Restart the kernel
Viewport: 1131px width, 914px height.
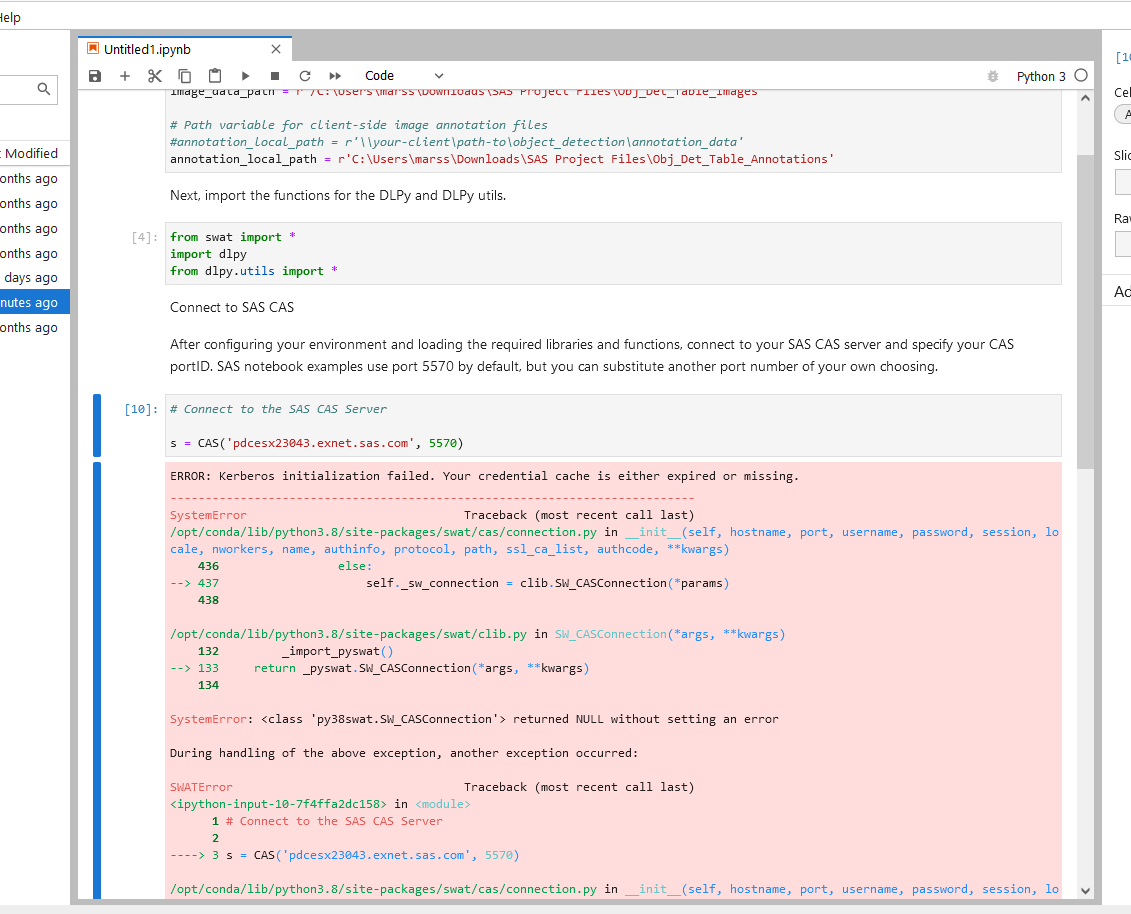pos(305,76)
